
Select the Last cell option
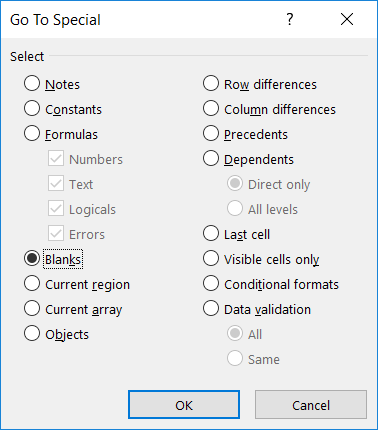coord(211,234)
